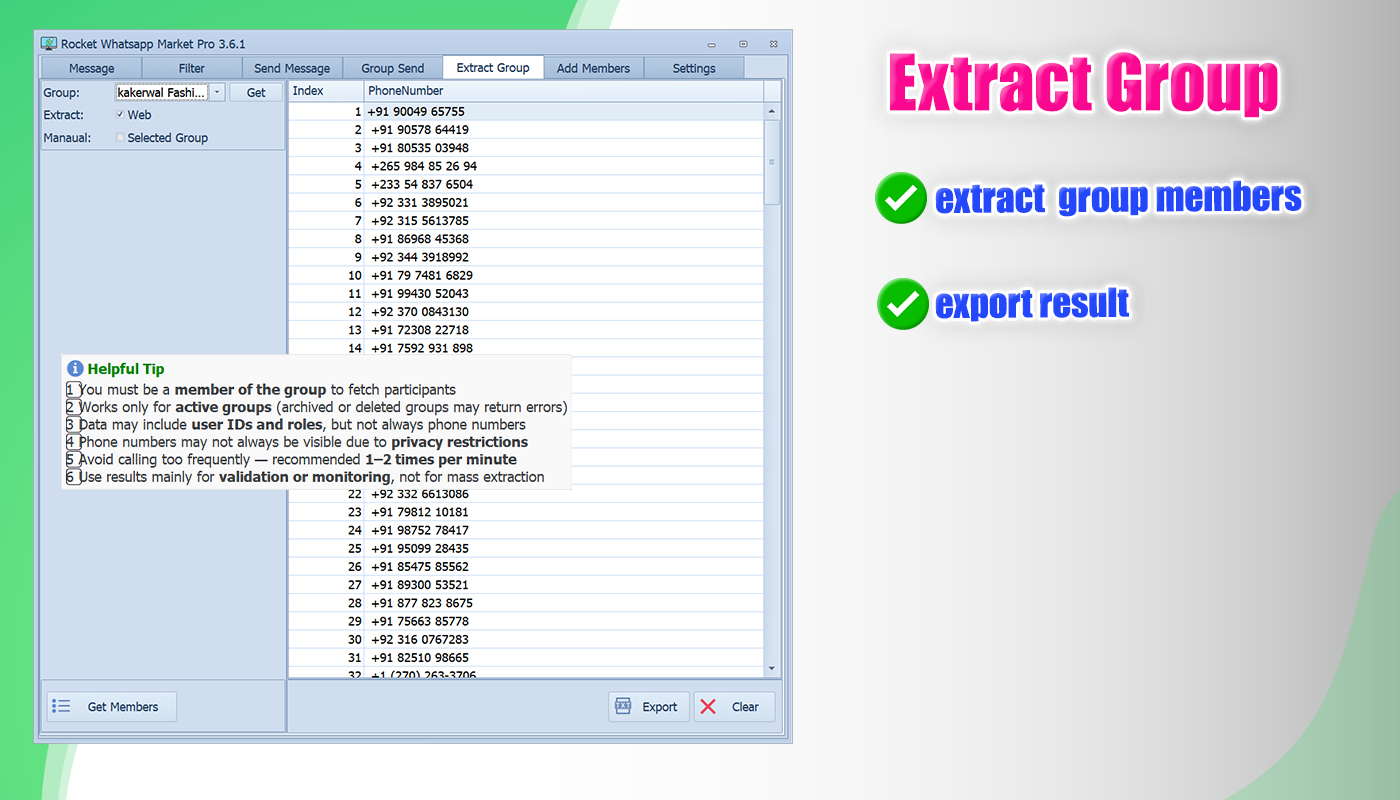
Task: Minimize the Rocket Whatsapp Market window
Action: 711,44
